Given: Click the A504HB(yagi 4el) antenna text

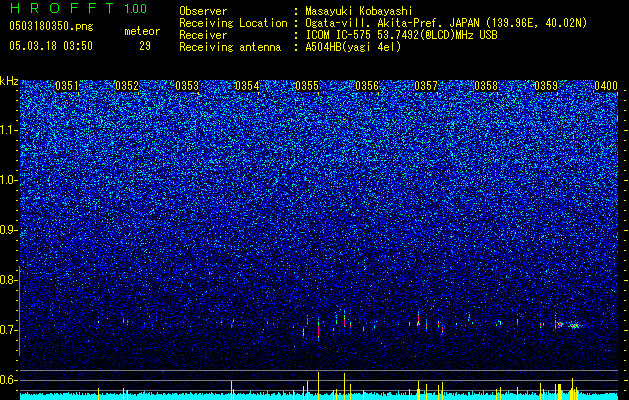Looking at the screenshot, I should [353, 47].
